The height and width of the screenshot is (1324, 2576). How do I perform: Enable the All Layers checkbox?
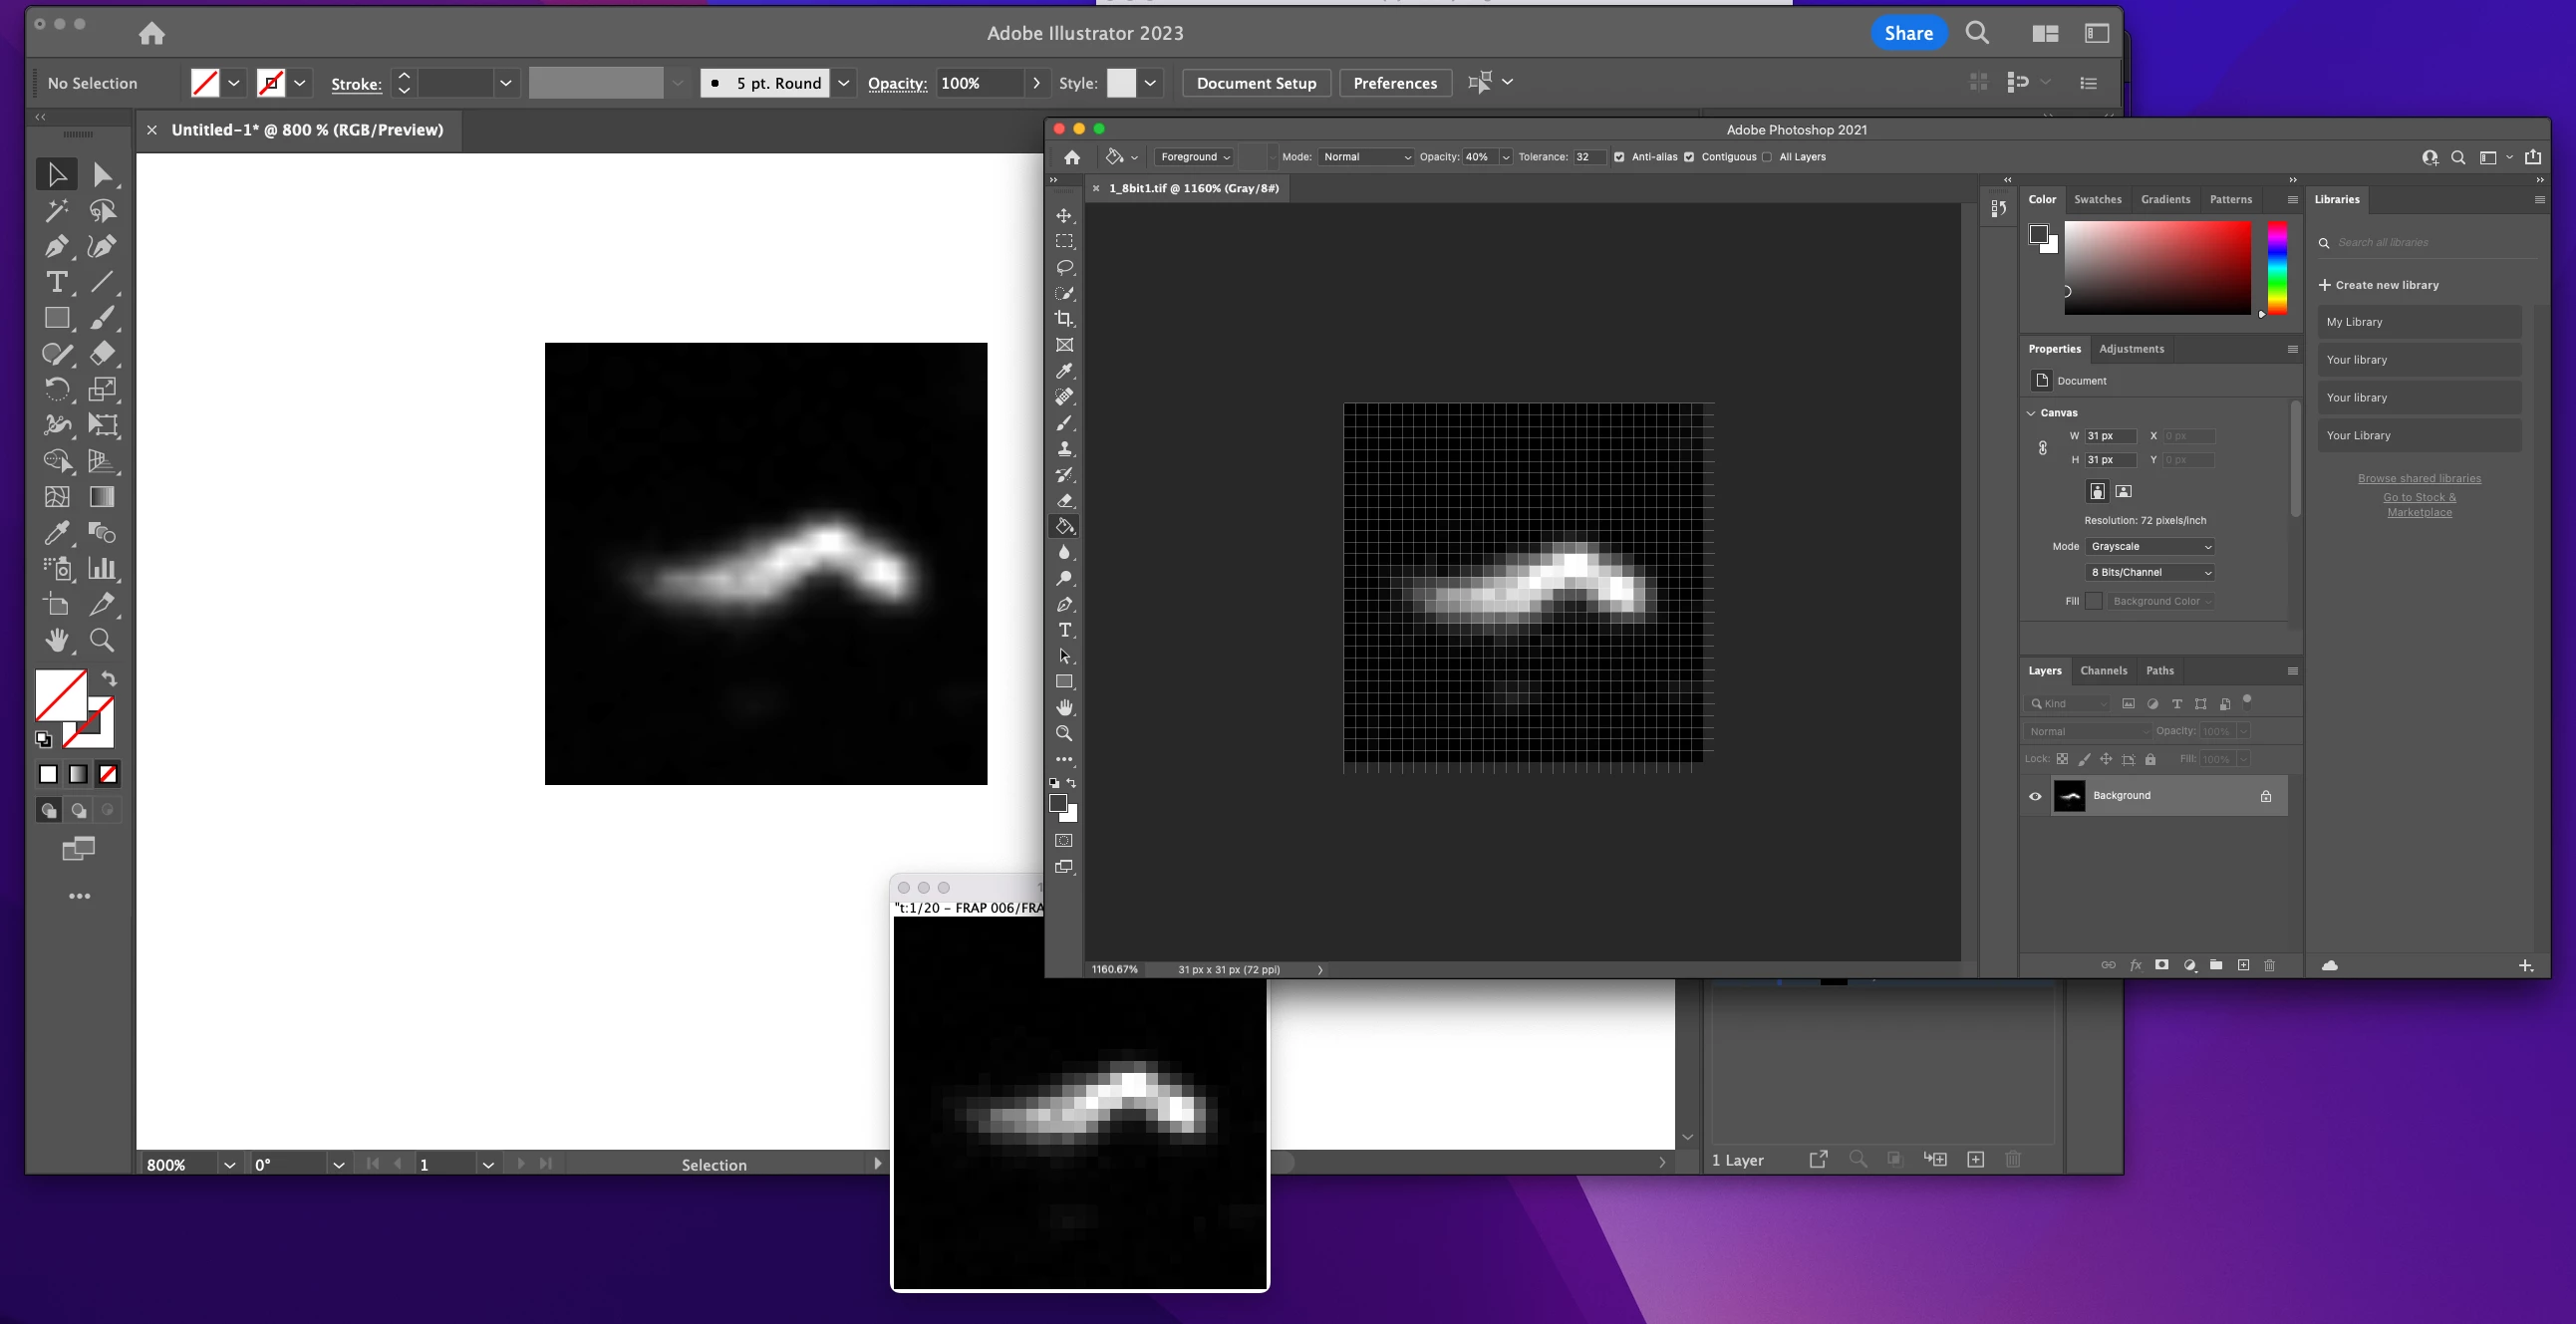(1767, 157)
